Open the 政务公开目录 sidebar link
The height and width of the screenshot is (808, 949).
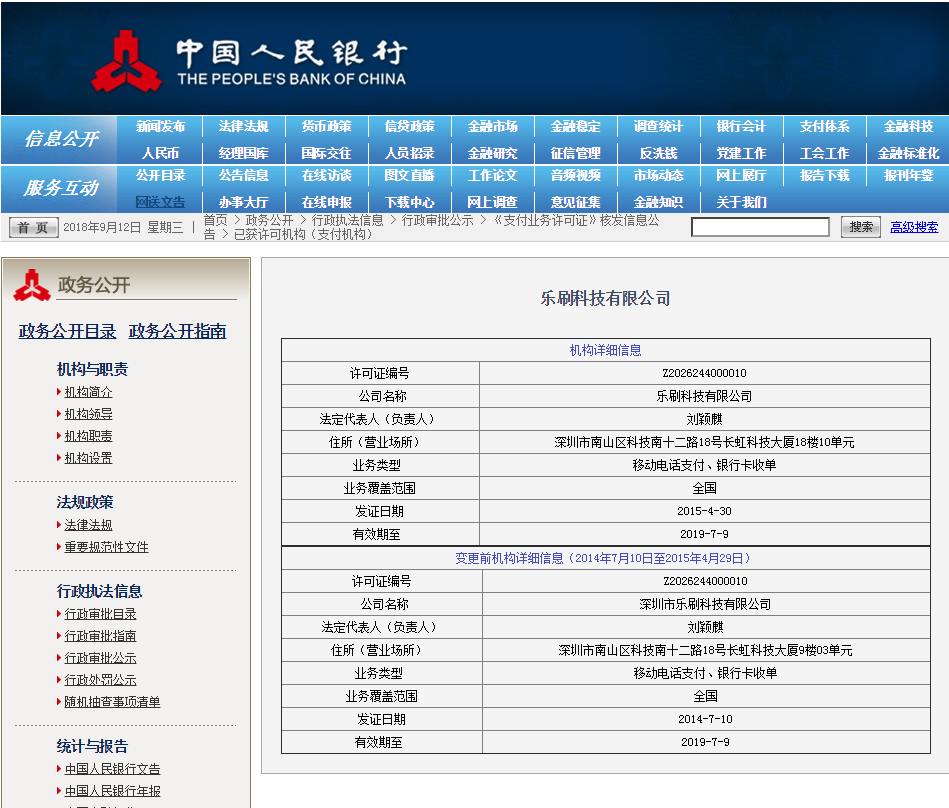[67, 332]
